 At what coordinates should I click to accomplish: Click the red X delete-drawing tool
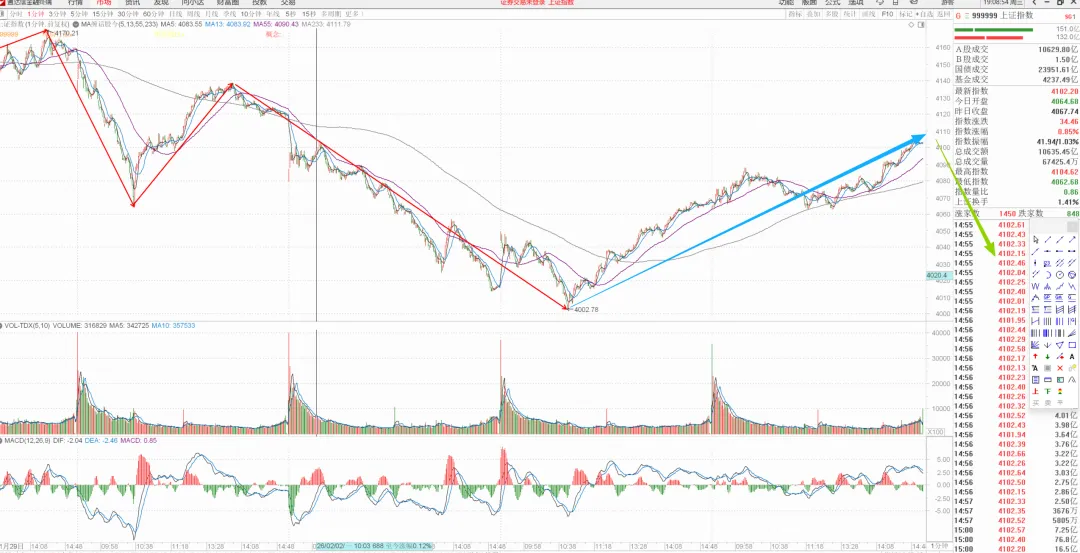tap(1059, 368)
